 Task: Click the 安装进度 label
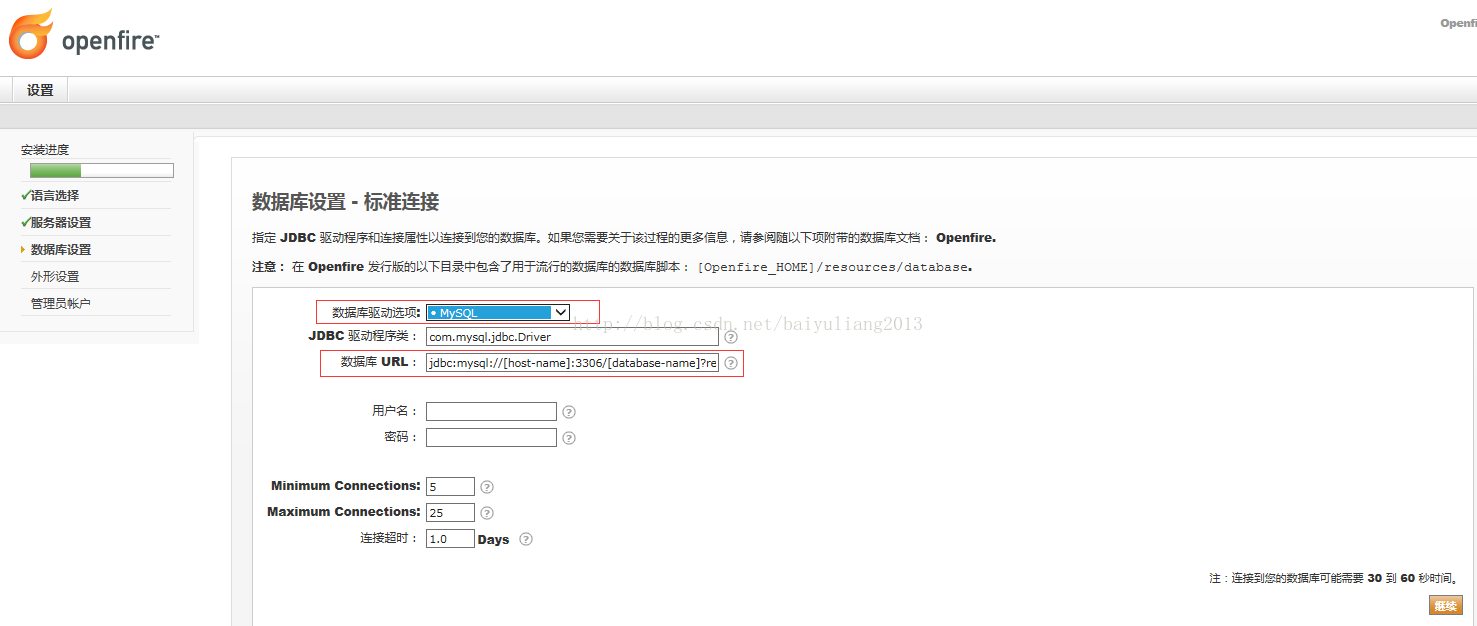coord(45,150)
